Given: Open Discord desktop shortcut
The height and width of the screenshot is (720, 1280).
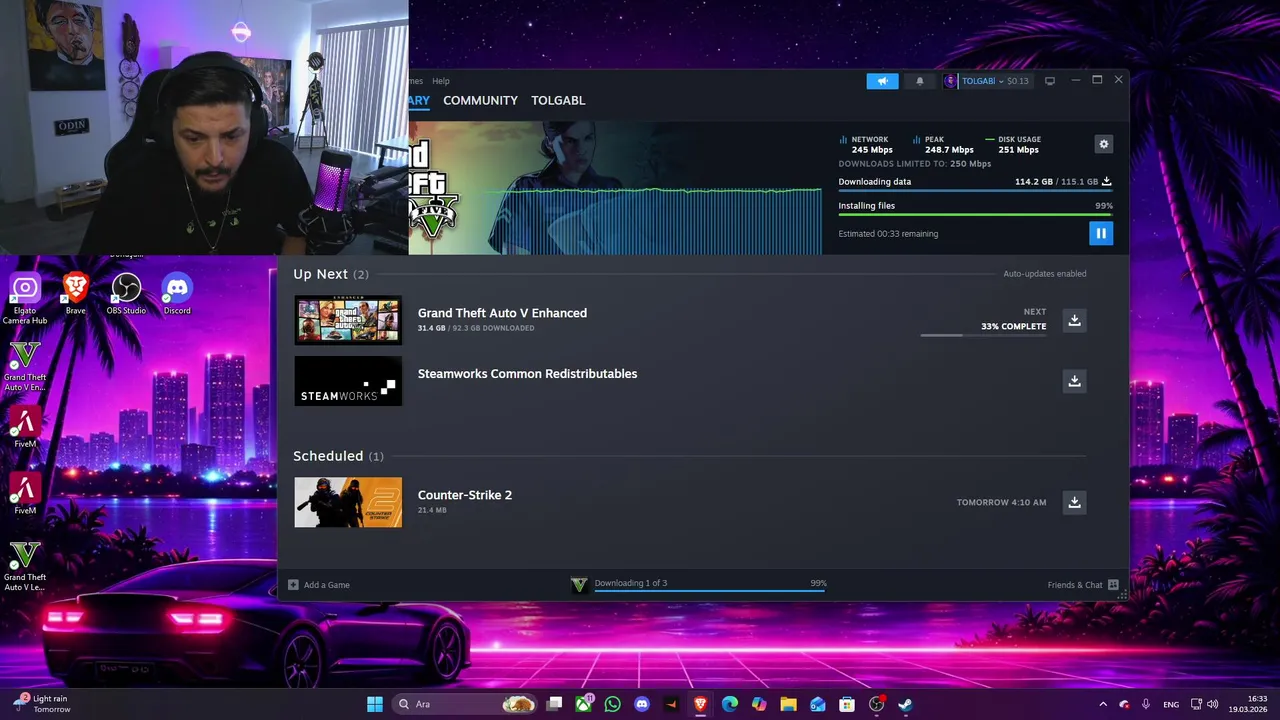Looking at the screenshot, I should tap(177, 294).
